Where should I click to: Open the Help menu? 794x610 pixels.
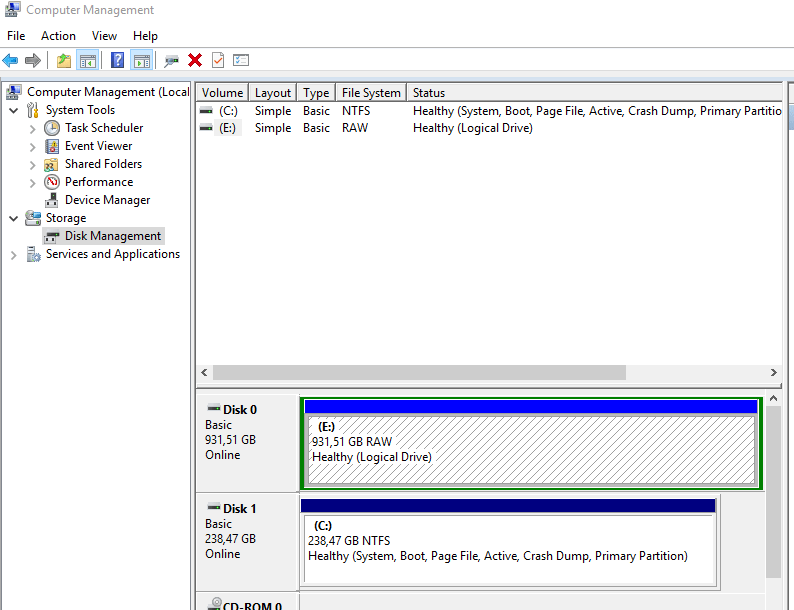pos(145,36)
